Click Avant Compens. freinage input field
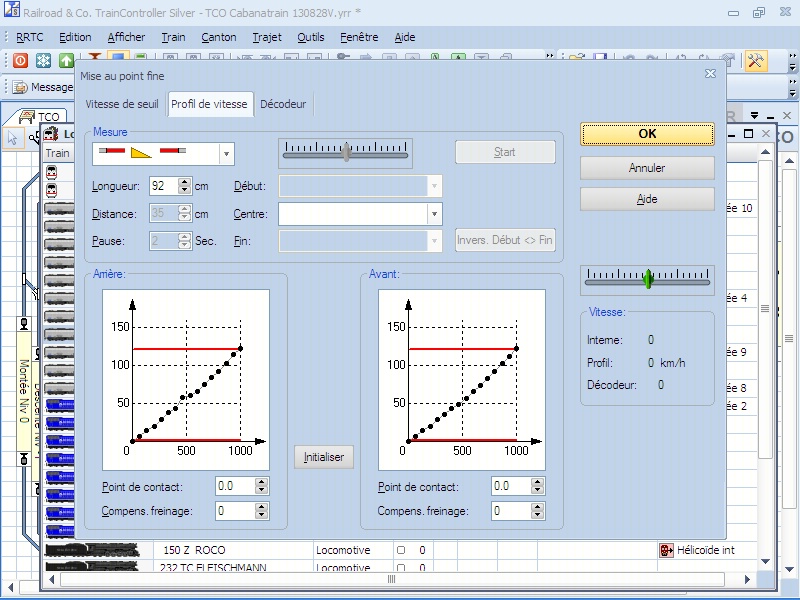This screenshot has height=600, width=800. tap(511, 511)
